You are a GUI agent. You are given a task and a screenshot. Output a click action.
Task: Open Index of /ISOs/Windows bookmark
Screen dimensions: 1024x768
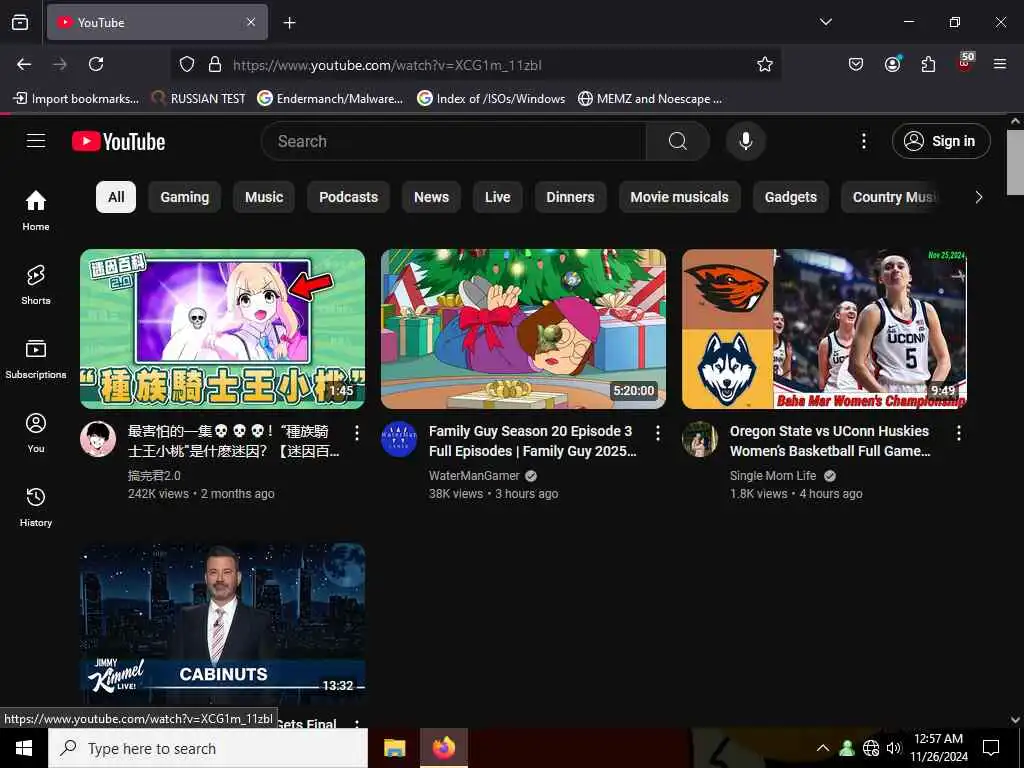click(491, 99)
